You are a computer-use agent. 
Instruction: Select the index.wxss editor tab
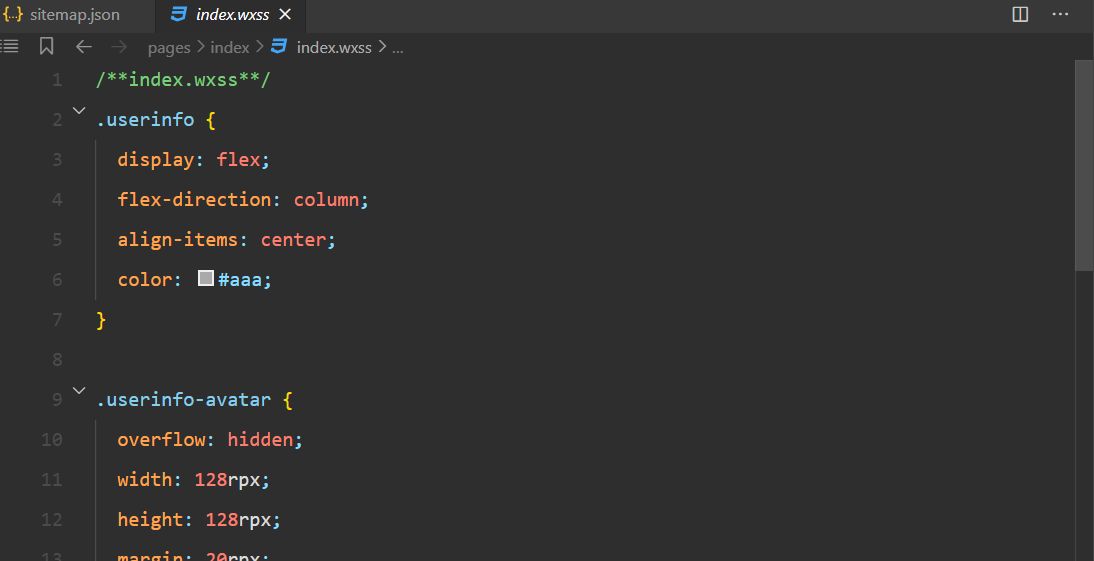(234, 15)
